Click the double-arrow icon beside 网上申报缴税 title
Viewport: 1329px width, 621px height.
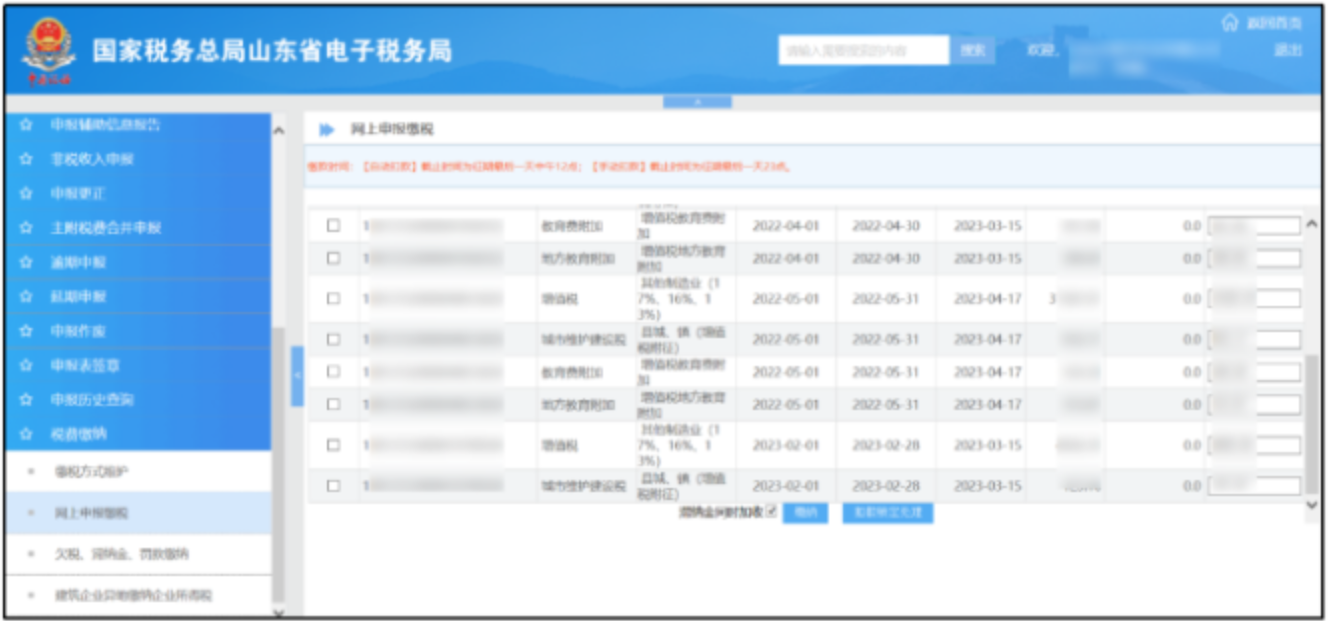pyautogui.click(x=326, y=130)
